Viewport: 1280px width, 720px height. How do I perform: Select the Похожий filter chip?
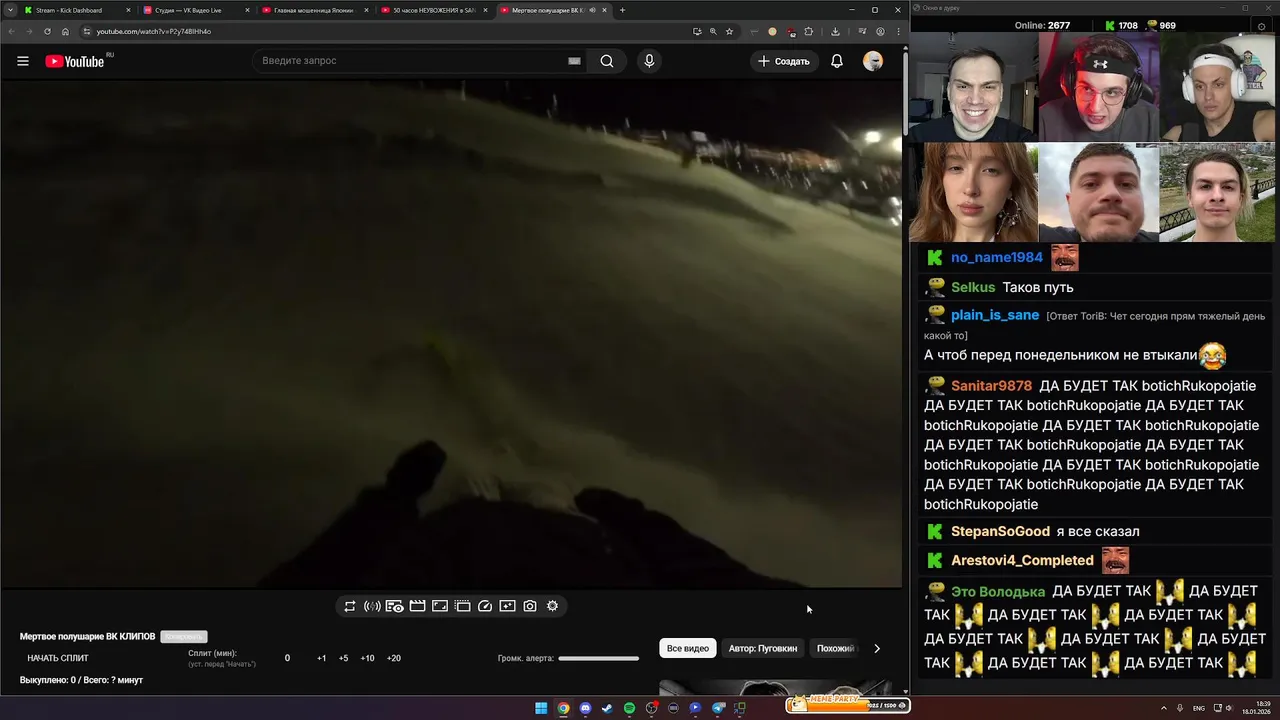(x=835, y=648)
